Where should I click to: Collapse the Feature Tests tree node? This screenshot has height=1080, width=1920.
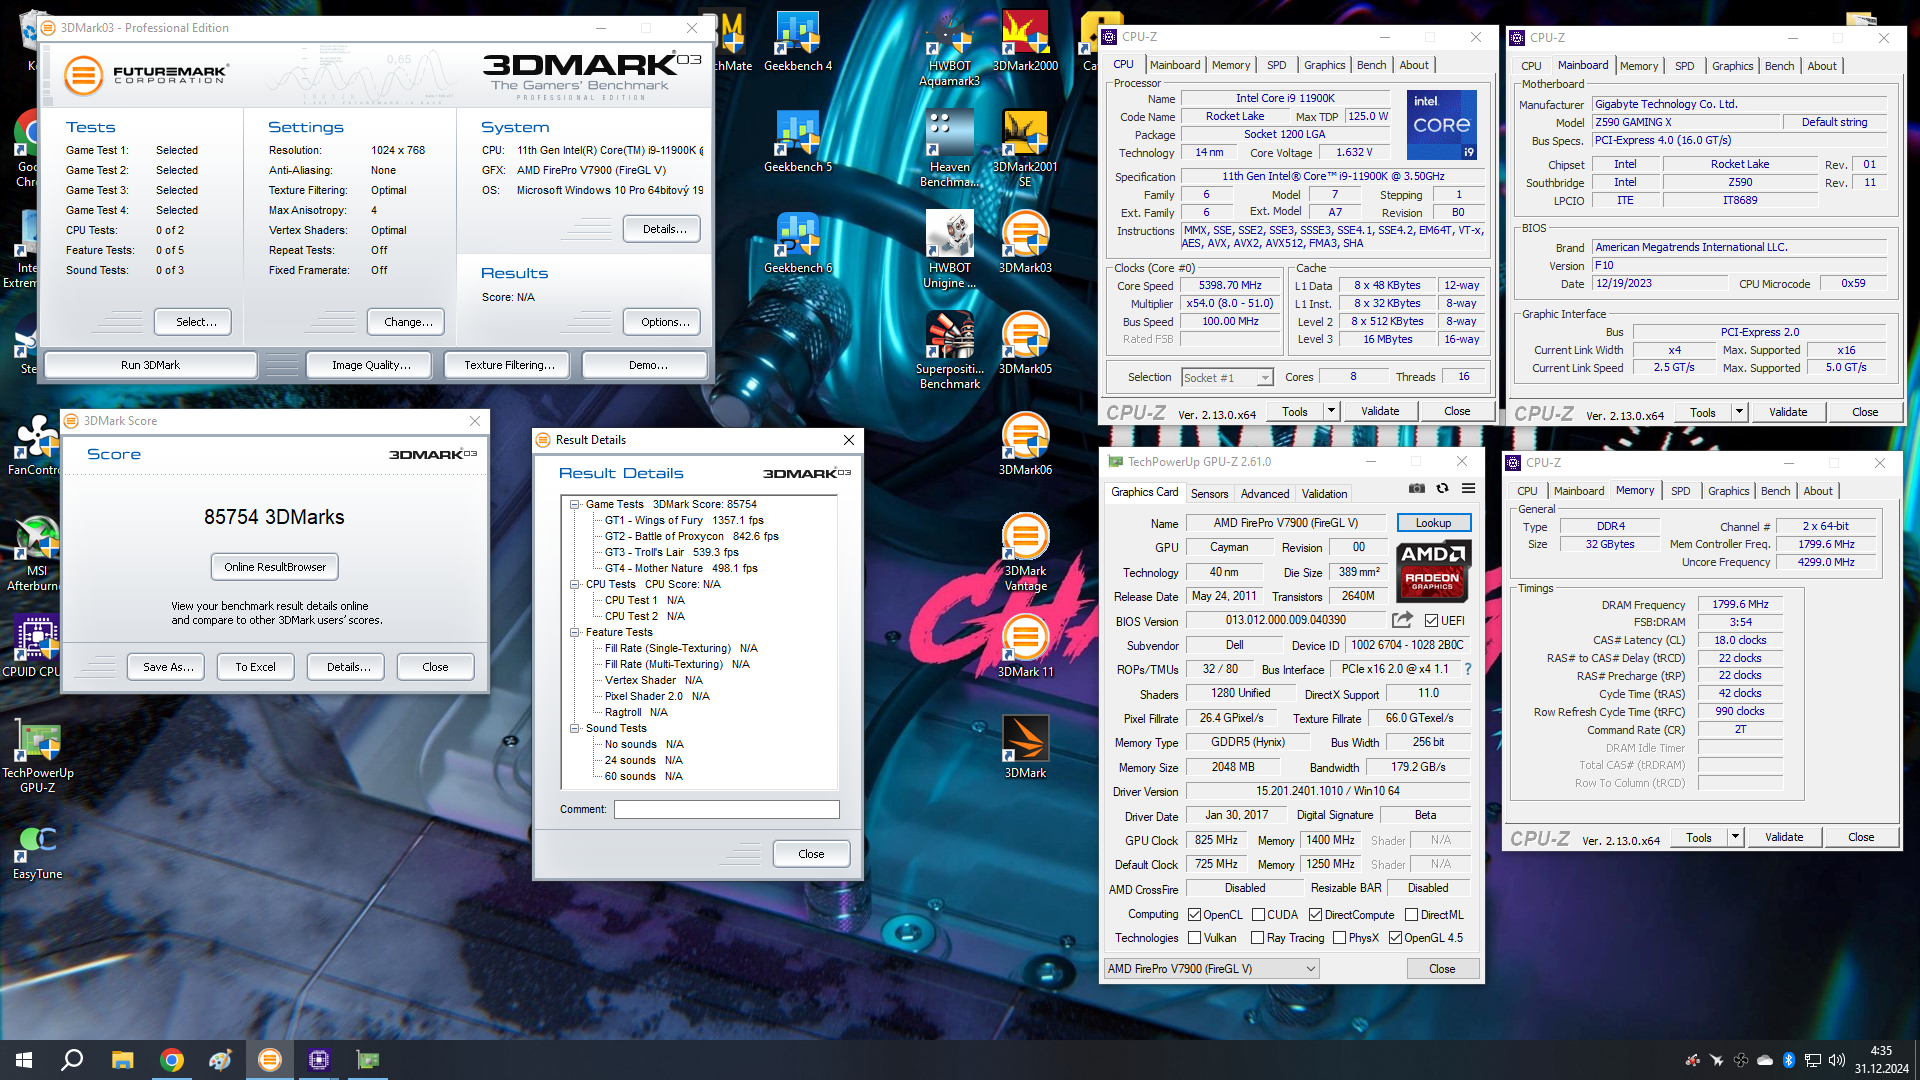(575, 632)
